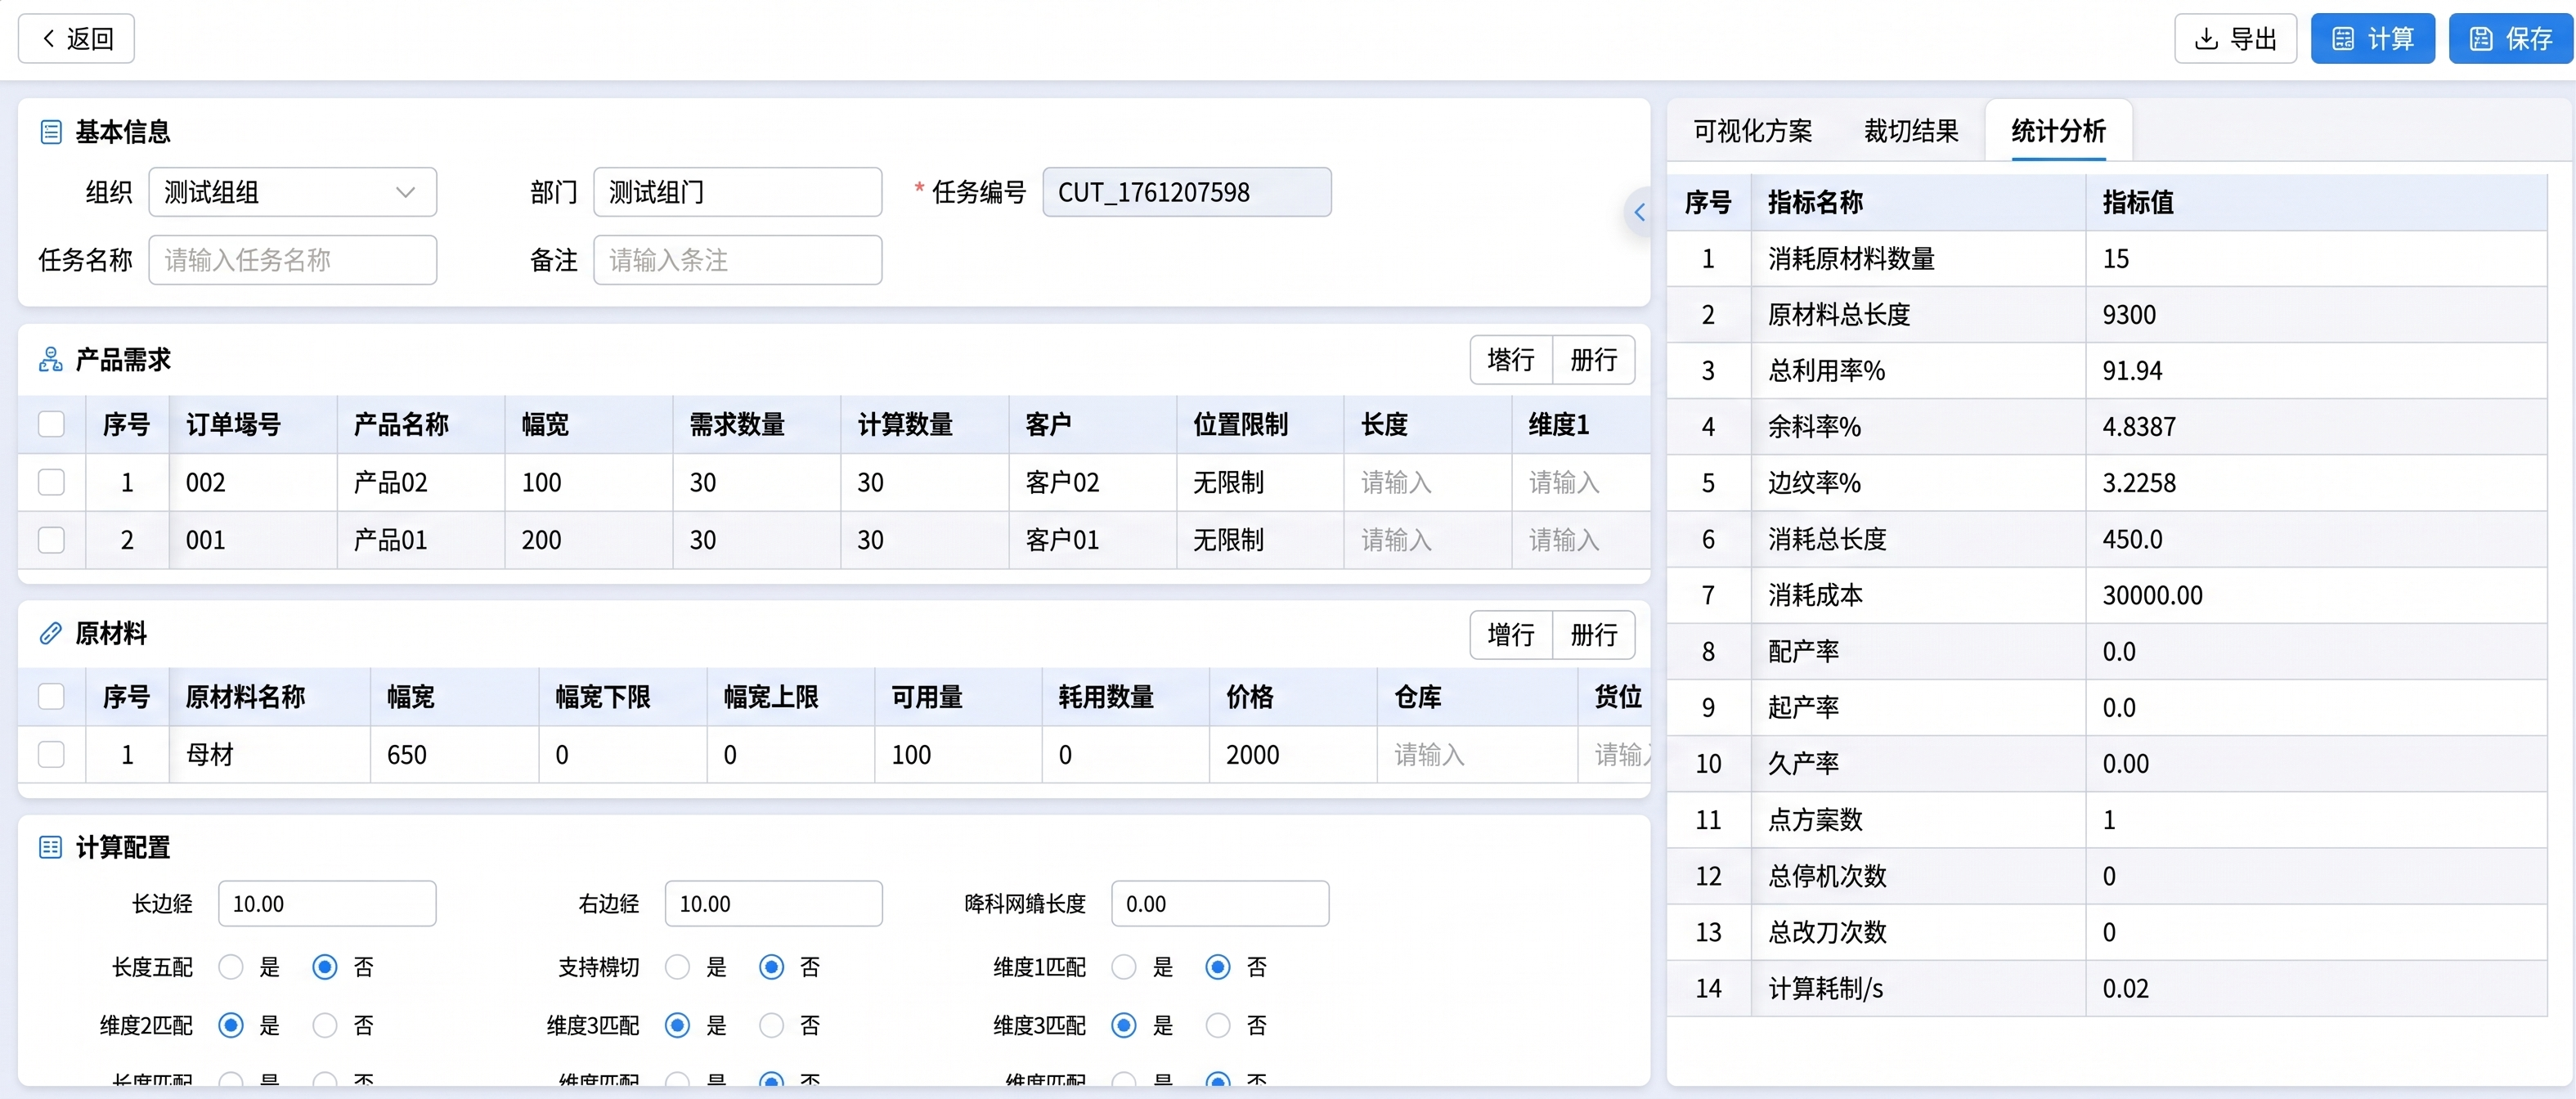Toggle select-all checkbox in 产品需求 header
This screenshot has width=2576, height=1099.
(x=51, y=424)
